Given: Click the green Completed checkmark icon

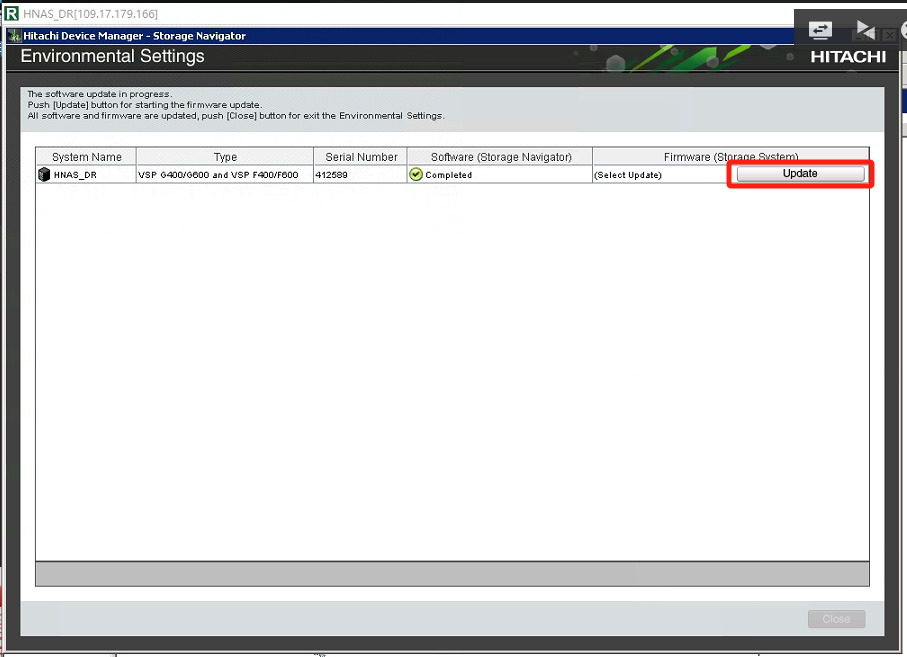Looking at the screenshot, I should pyautogui.click(x=416, y=174).
